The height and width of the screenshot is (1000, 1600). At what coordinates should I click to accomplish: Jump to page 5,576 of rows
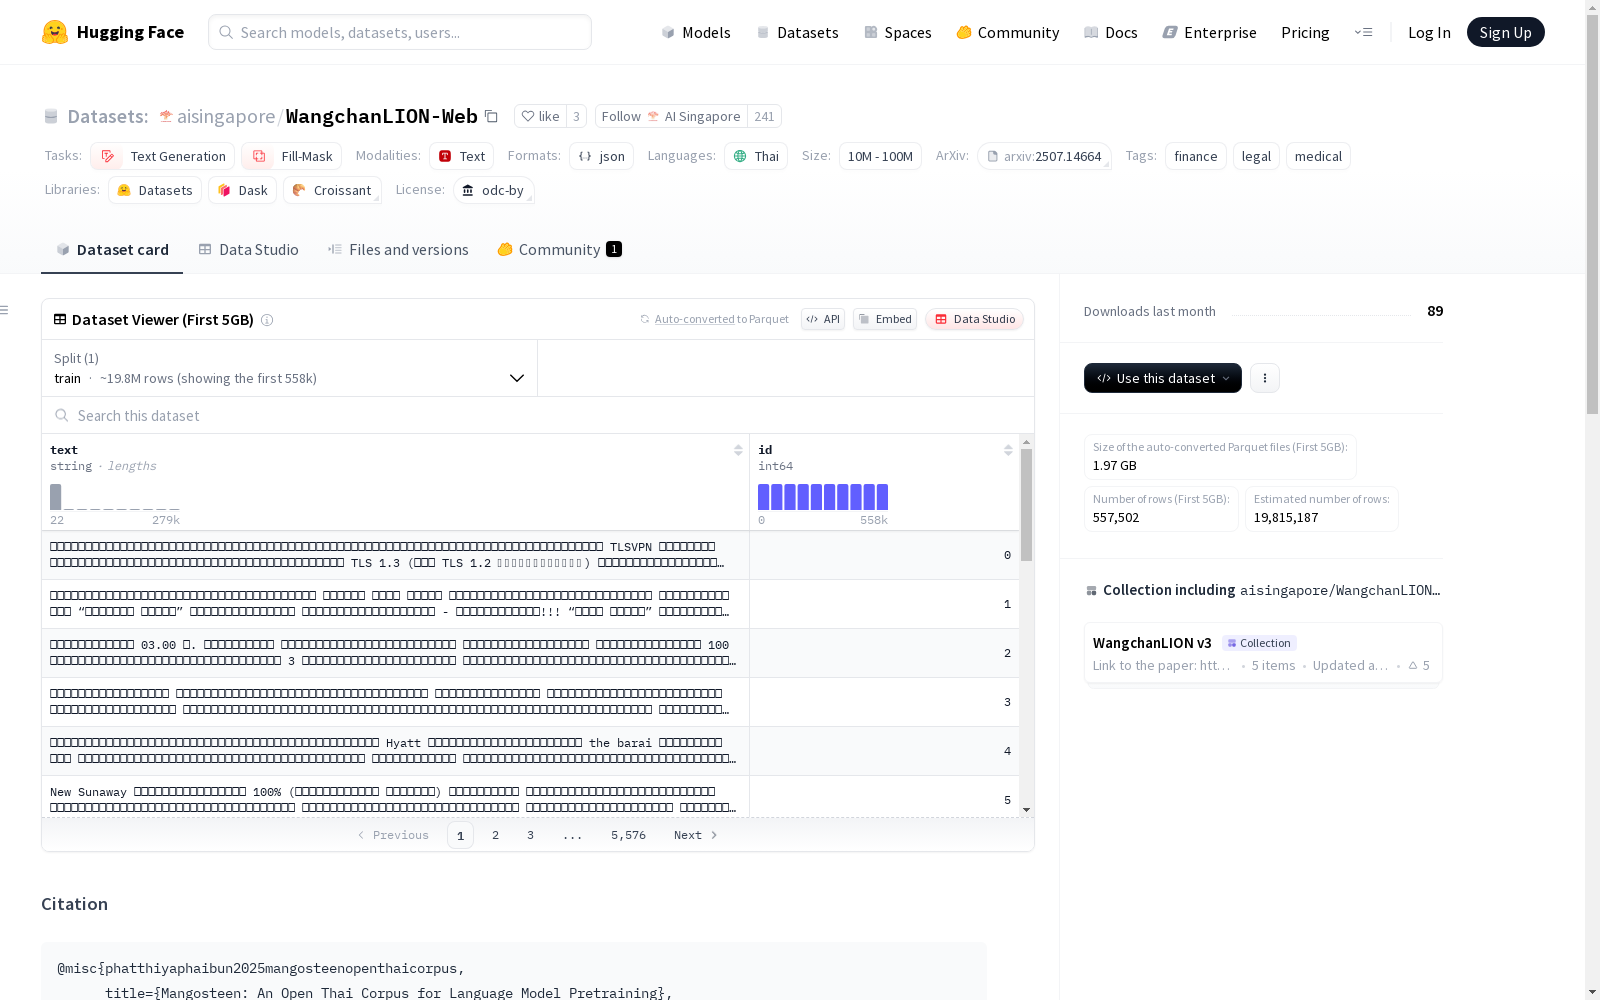pos(628,835)
